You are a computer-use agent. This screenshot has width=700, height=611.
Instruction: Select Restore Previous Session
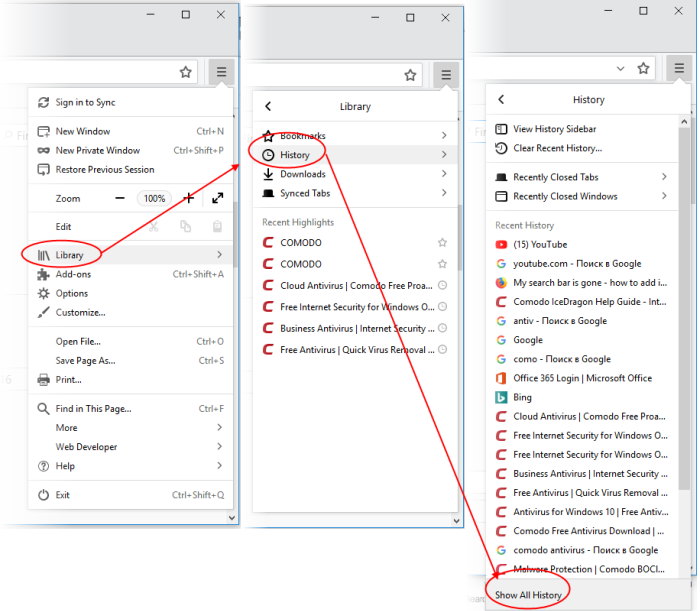[130, 170]
